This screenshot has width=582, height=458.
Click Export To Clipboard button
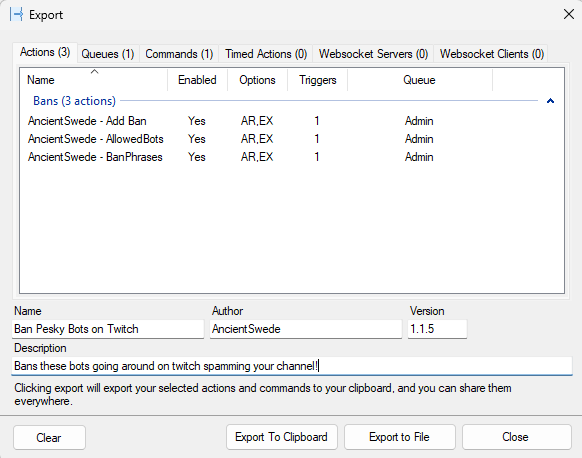click(x=282, y=437)
